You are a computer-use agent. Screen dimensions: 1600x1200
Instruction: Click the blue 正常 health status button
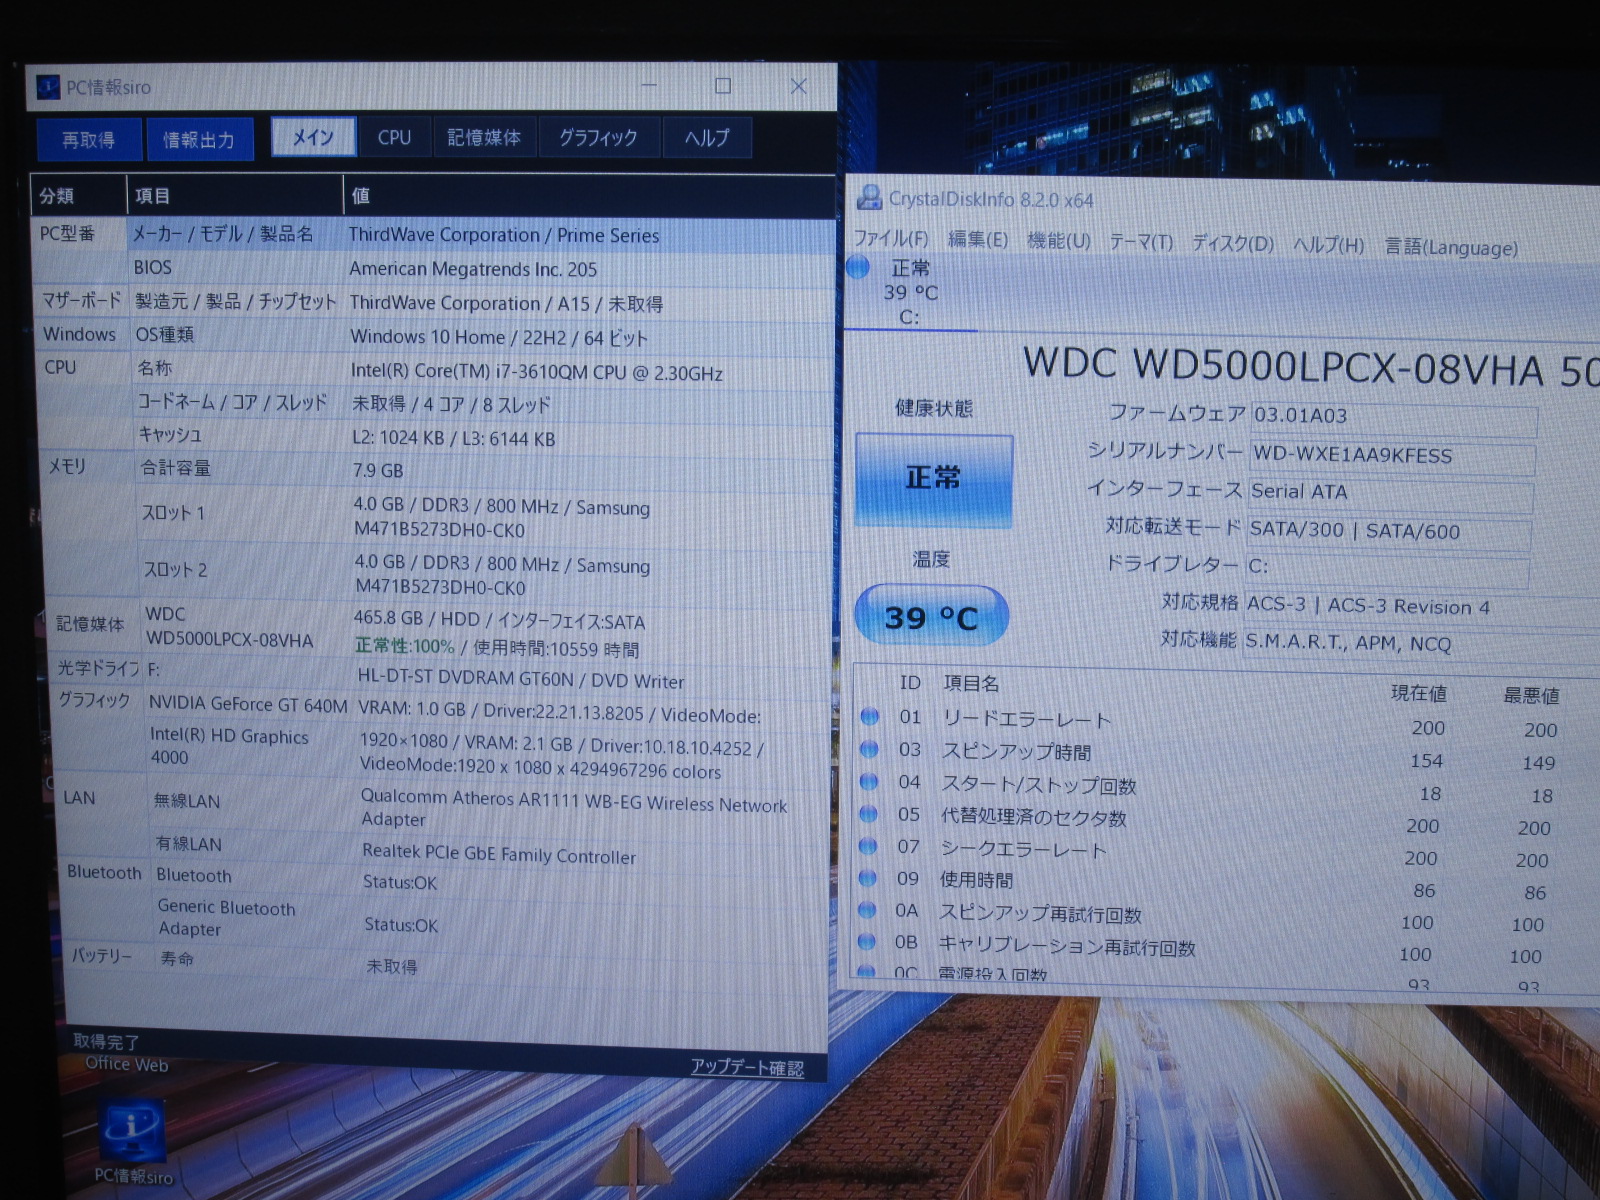click(933, 479)
